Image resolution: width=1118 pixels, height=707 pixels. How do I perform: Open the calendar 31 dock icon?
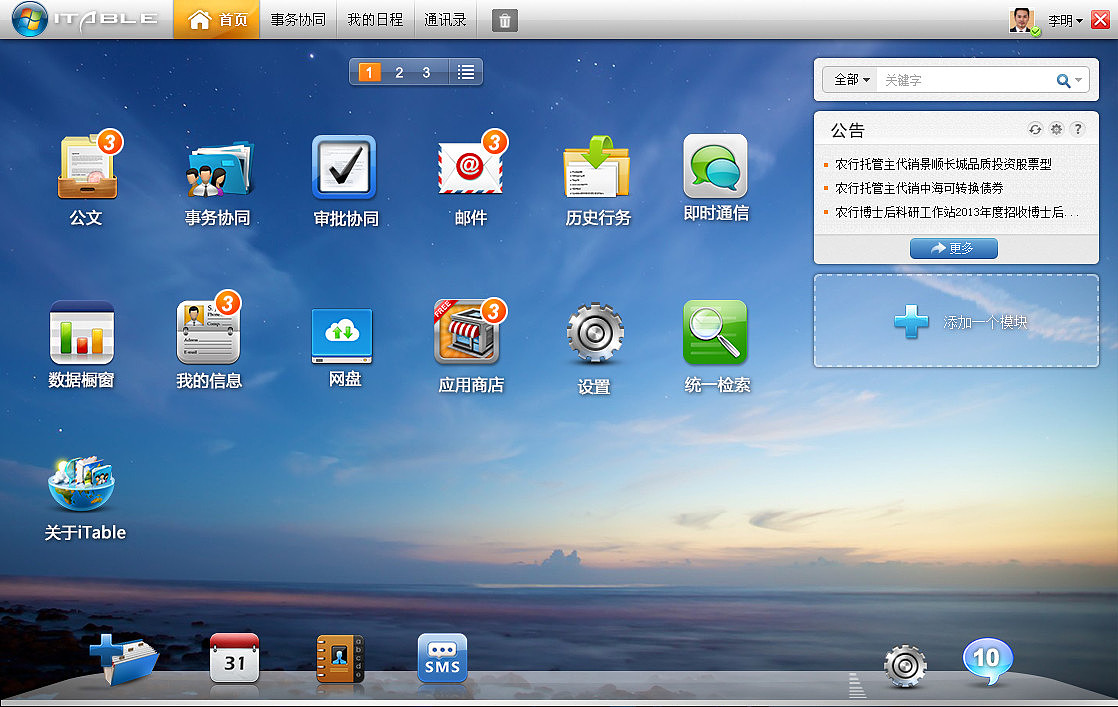(235, 658)
